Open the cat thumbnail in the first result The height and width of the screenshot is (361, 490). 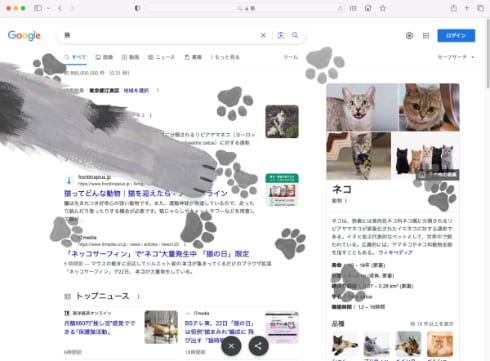[x=282, y=121]
